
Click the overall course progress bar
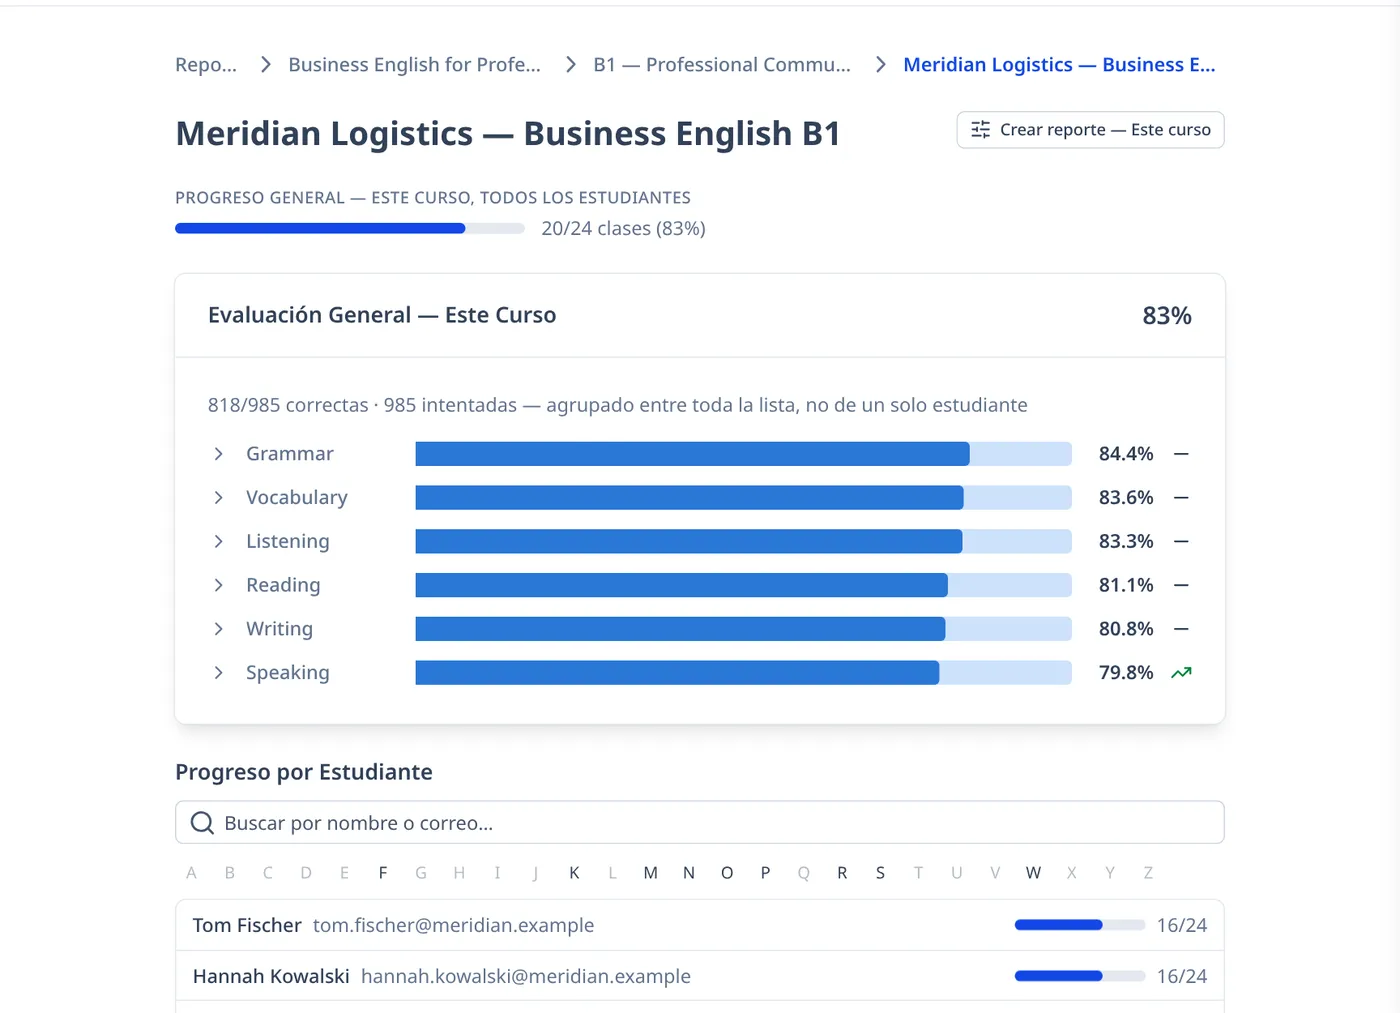(350, 229)
